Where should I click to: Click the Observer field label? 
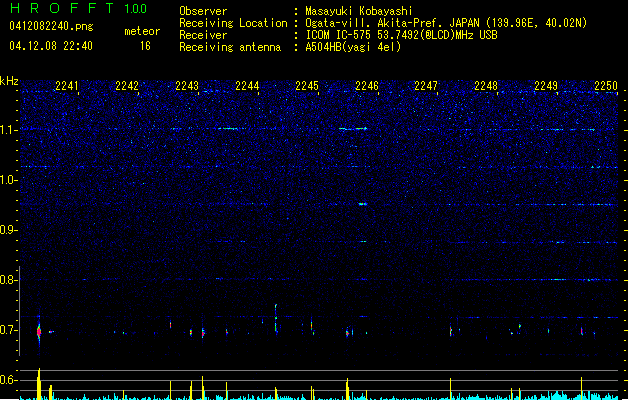pos(203,11)
